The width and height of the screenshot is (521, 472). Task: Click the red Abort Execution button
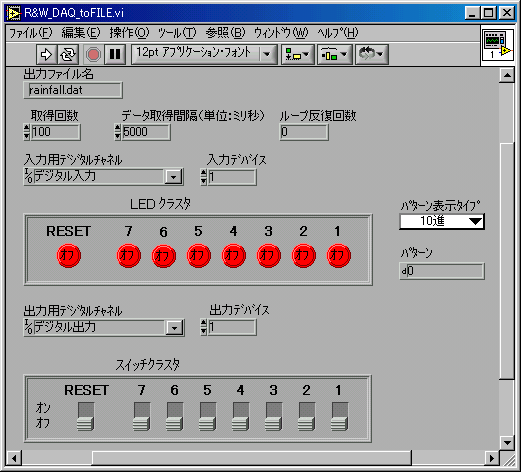coord(93,54)
